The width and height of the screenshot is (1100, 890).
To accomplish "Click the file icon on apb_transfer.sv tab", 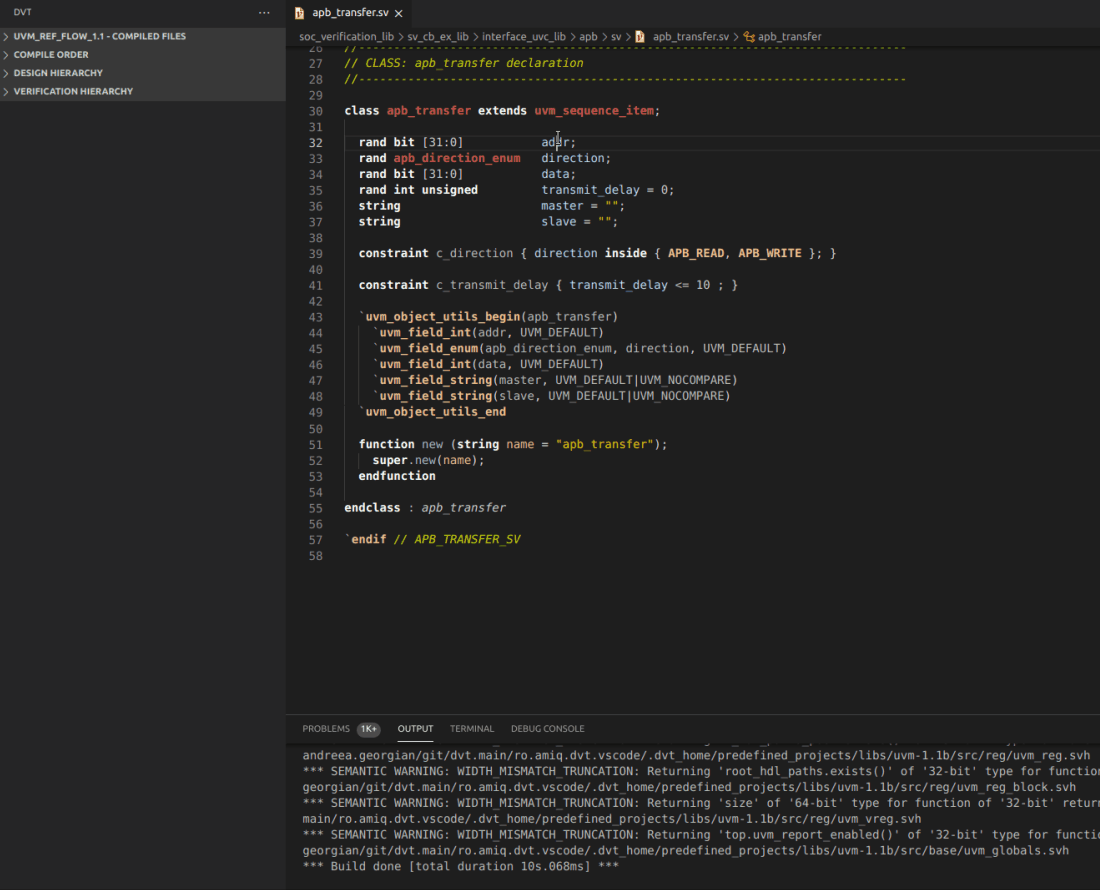I will tap(300, 13).
